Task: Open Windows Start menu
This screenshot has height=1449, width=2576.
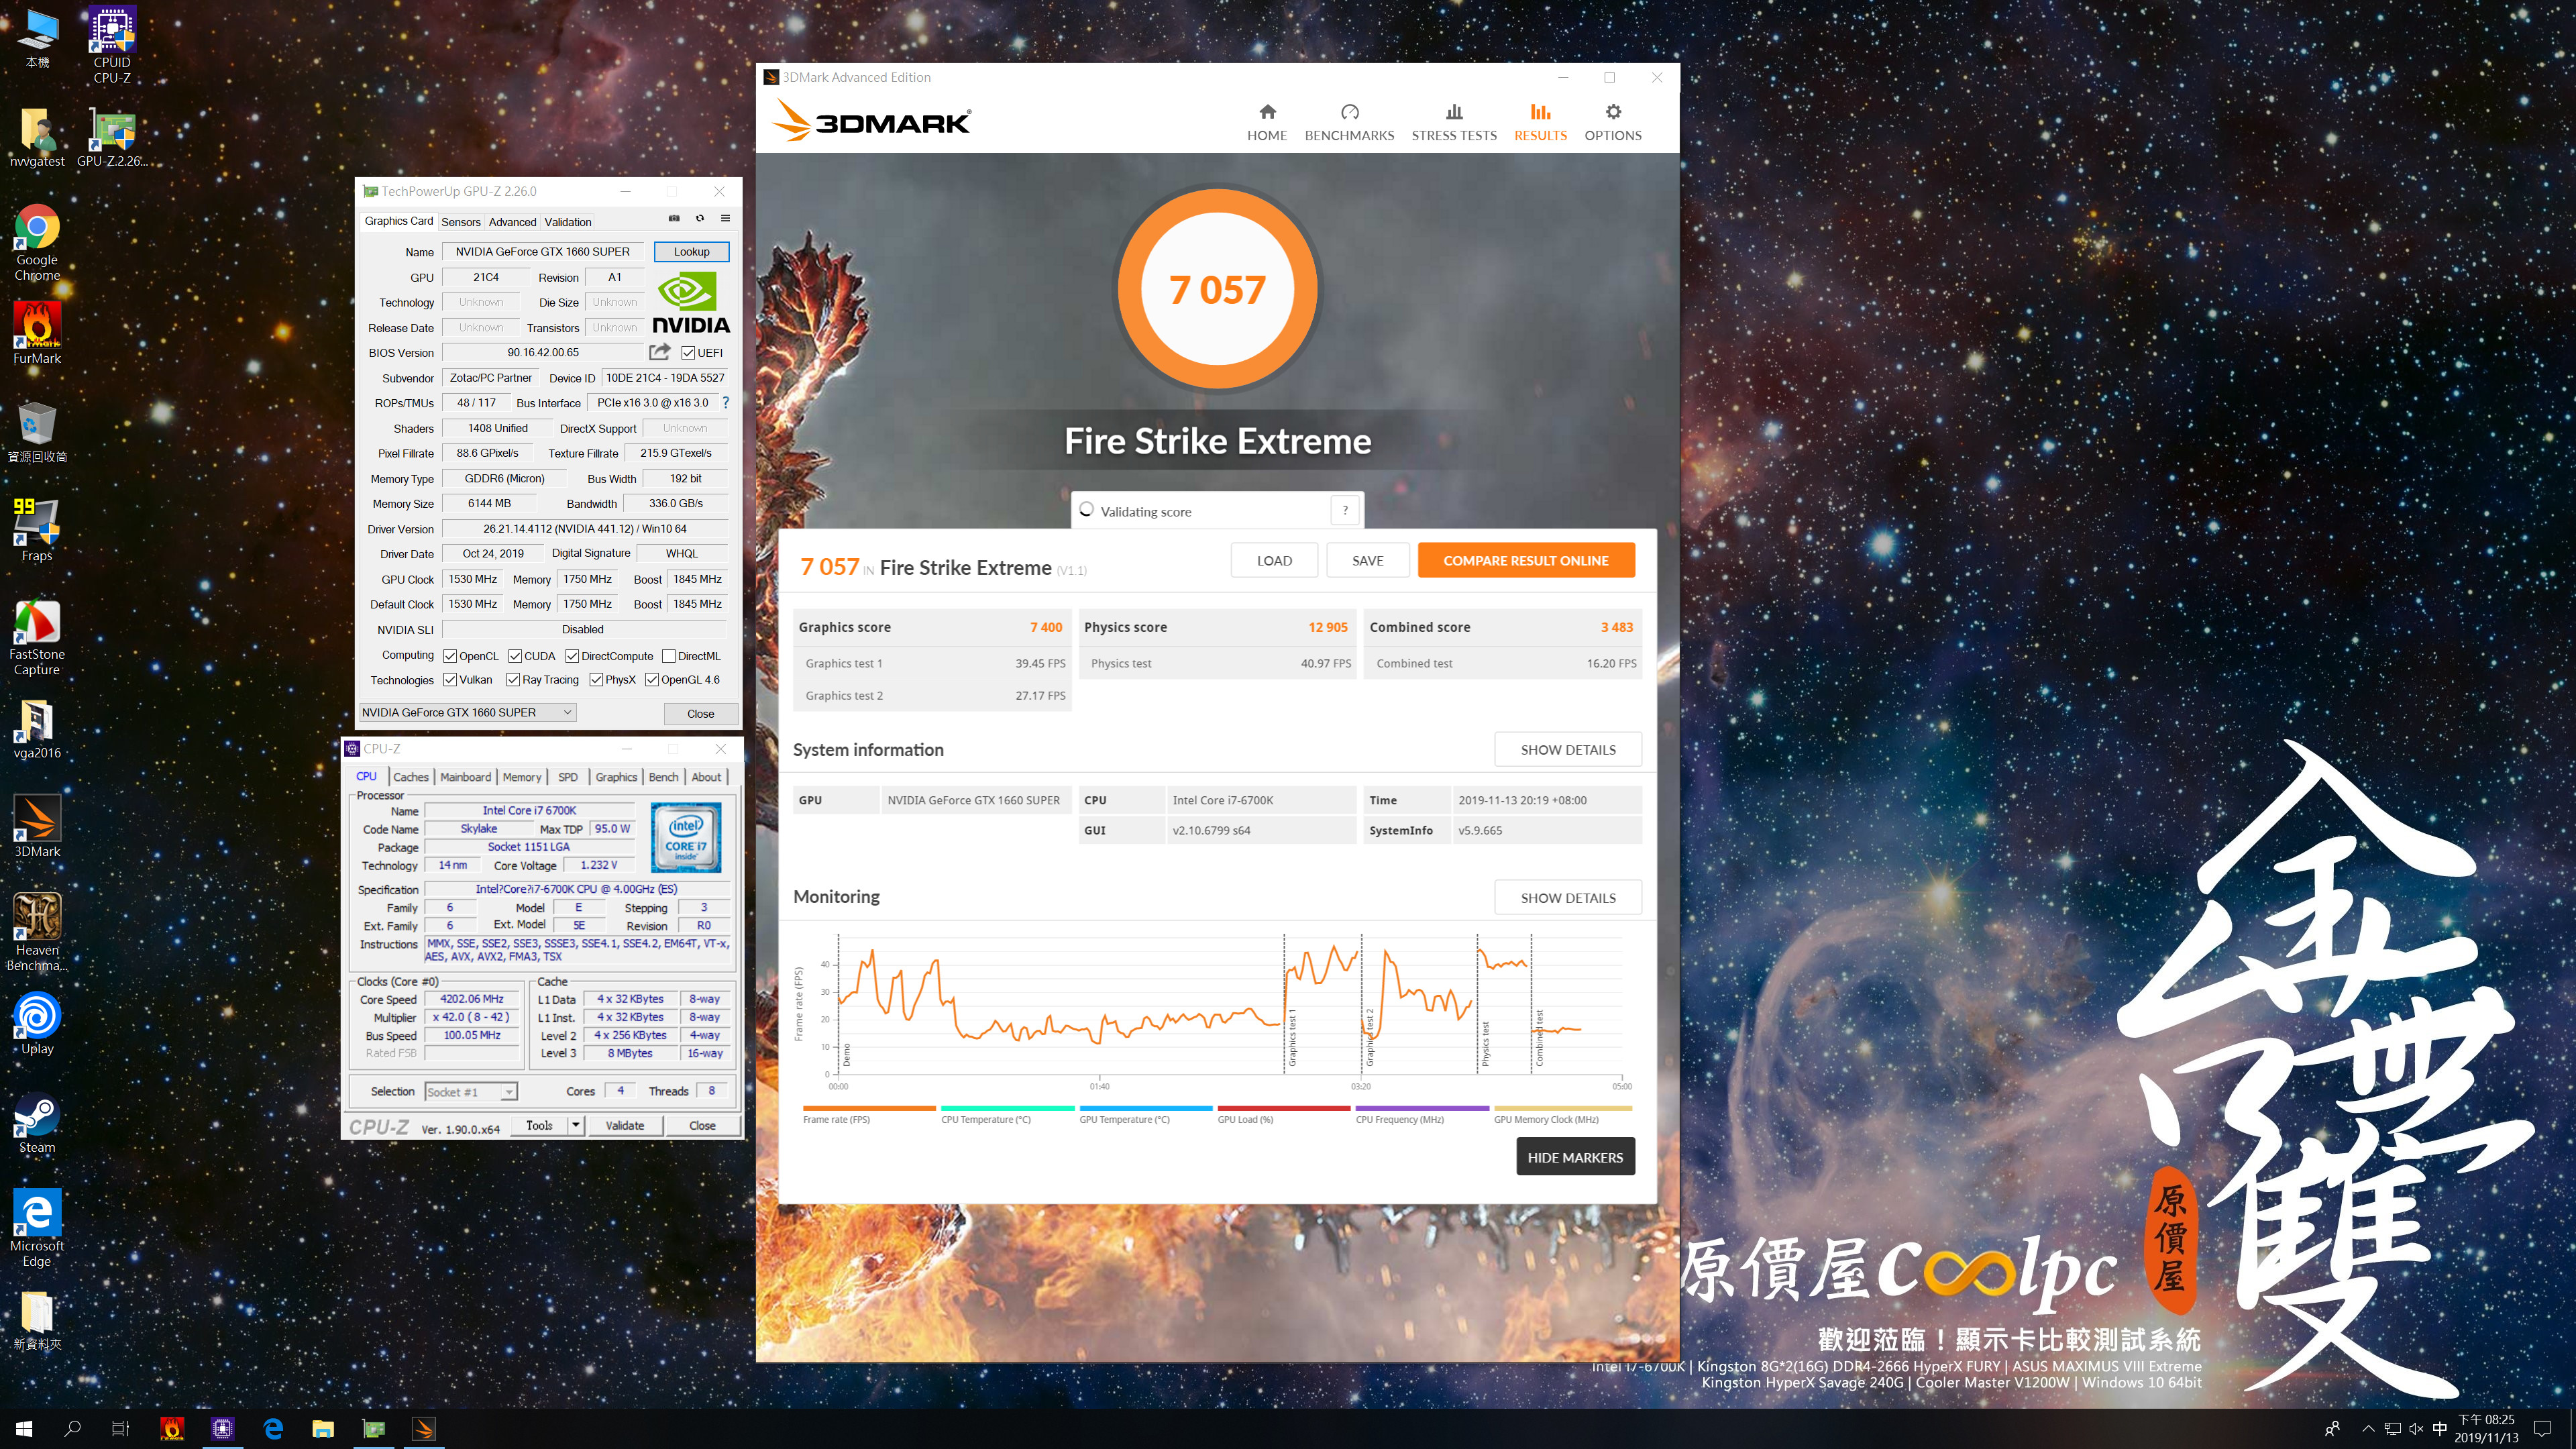Action: (24, 1429)
